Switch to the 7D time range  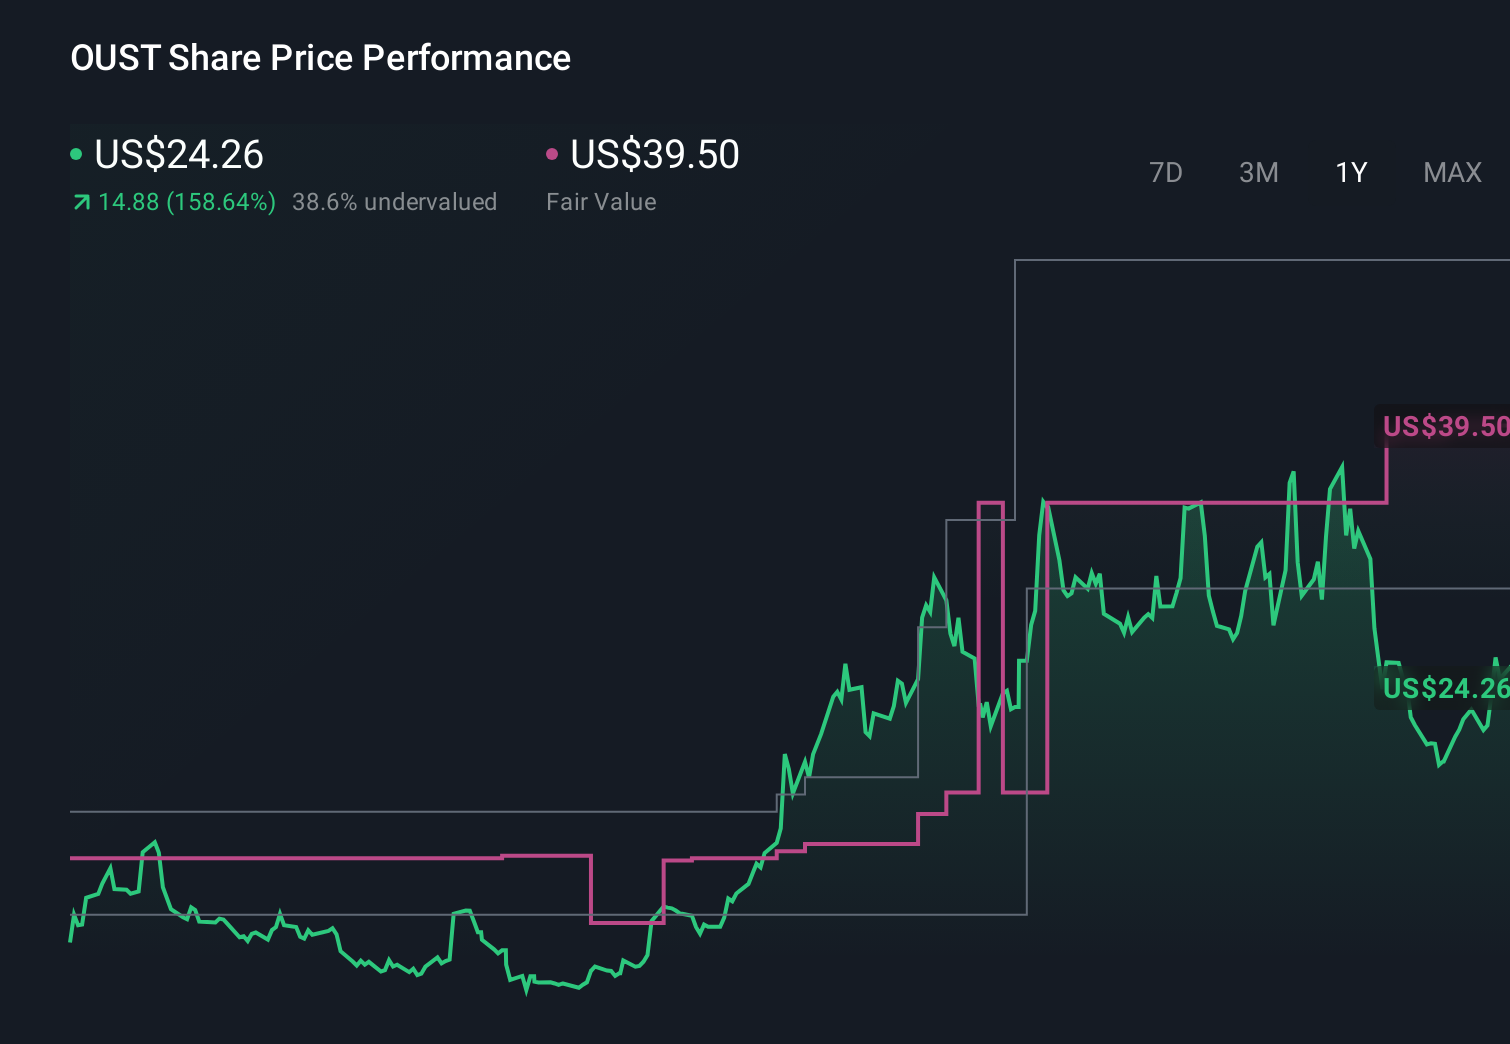coord(1166,172)
